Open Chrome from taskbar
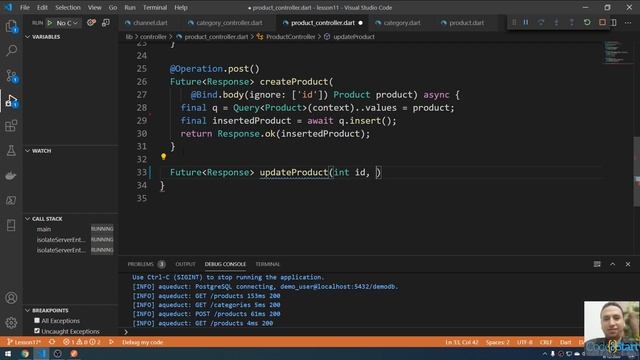This screenshot has width=640, height=360. (x=25, y=353)
